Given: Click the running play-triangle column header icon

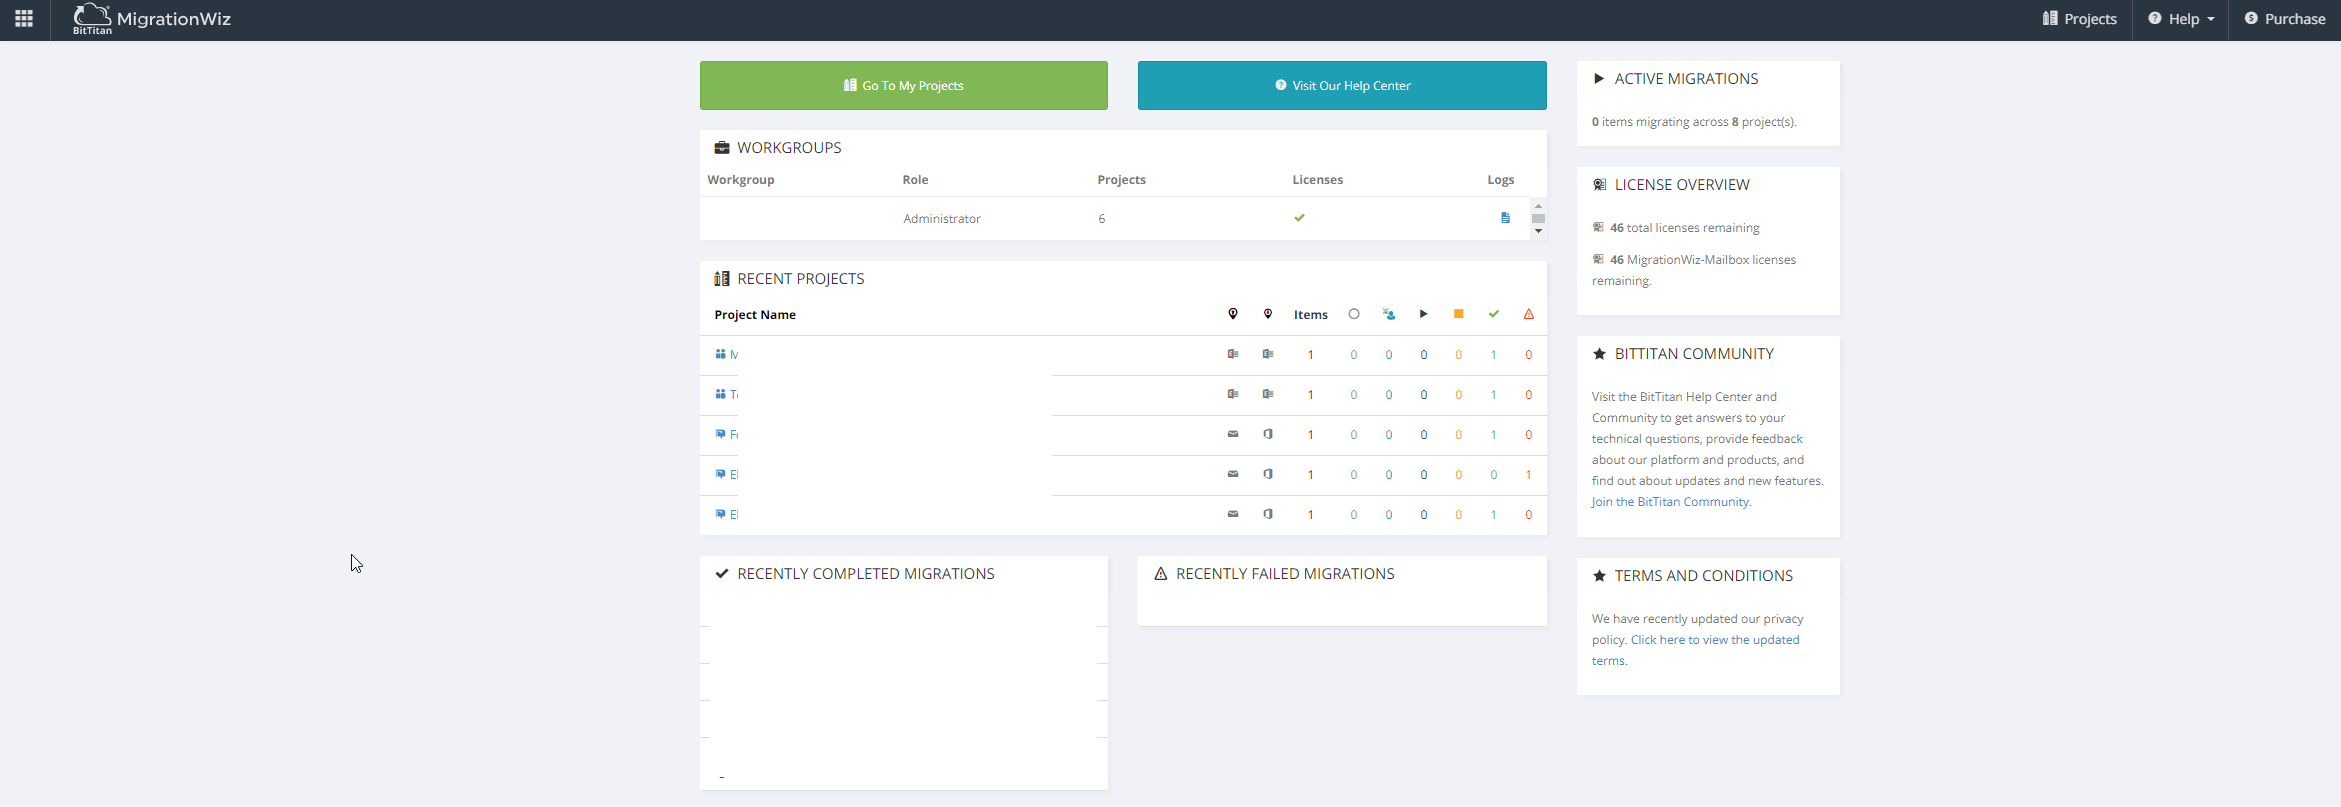Looking at the screenshot, I should coord(1423,314).
